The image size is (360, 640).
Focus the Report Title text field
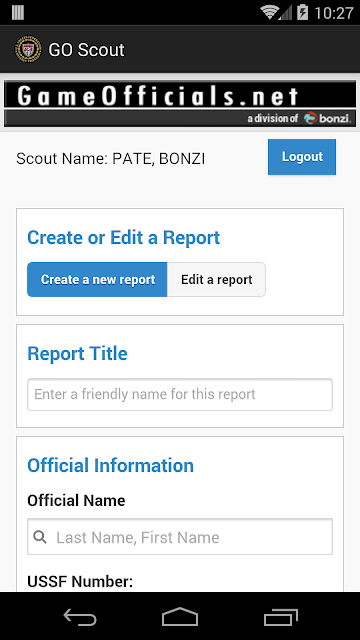pyautogui.click(x=180, y=394)
